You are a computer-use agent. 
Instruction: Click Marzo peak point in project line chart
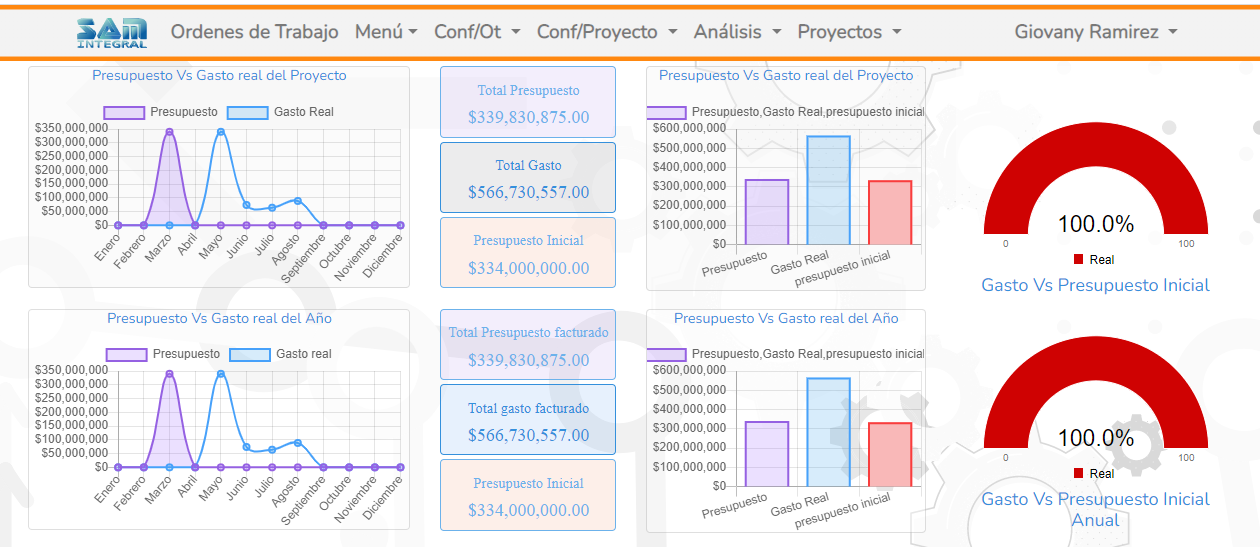(x=169, y=132)
